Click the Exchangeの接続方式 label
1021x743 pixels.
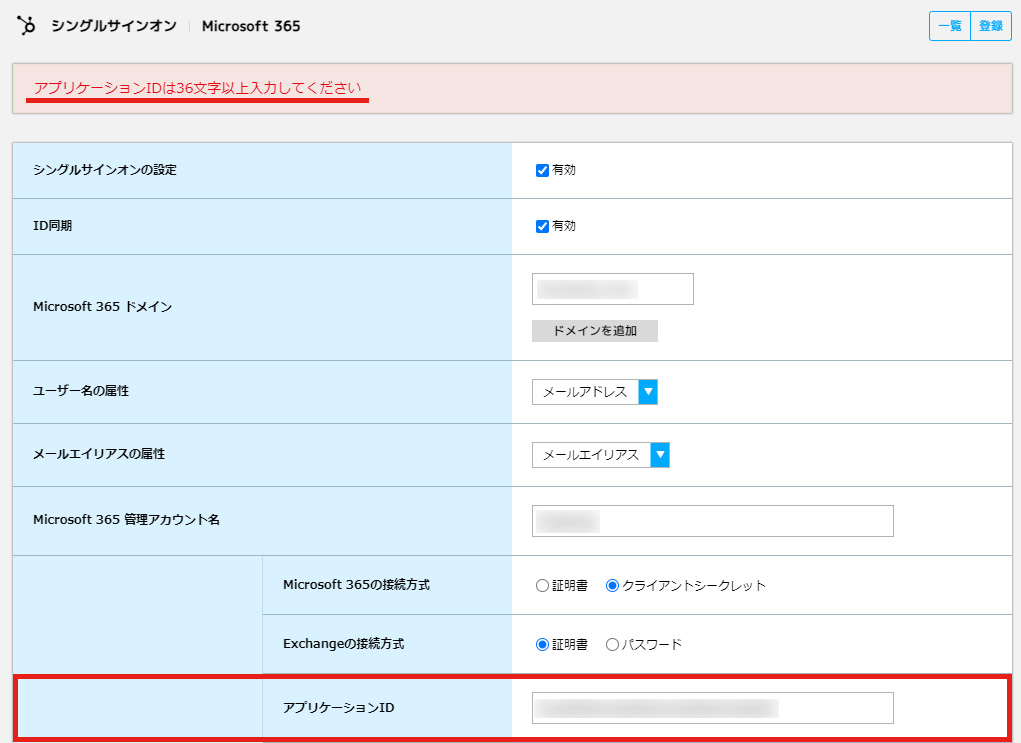[x=343, y=644]
